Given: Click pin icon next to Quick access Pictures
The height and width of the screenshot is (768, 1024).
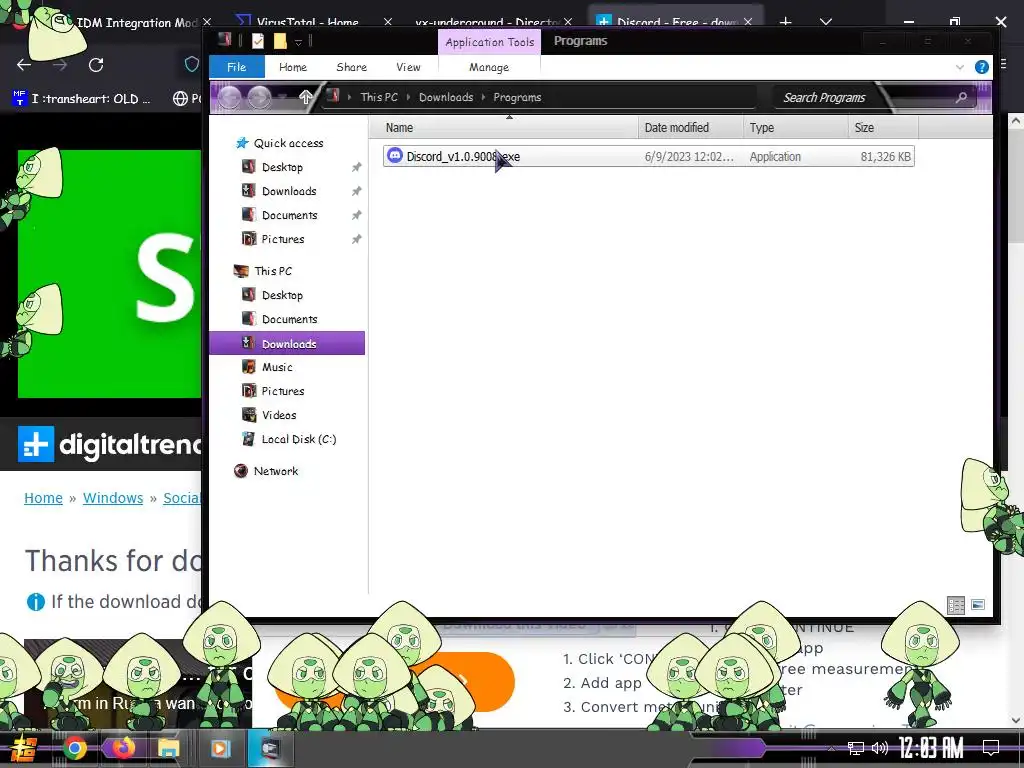Looking at the screenshot, I should pyautogui.click(x=357, y=240).
